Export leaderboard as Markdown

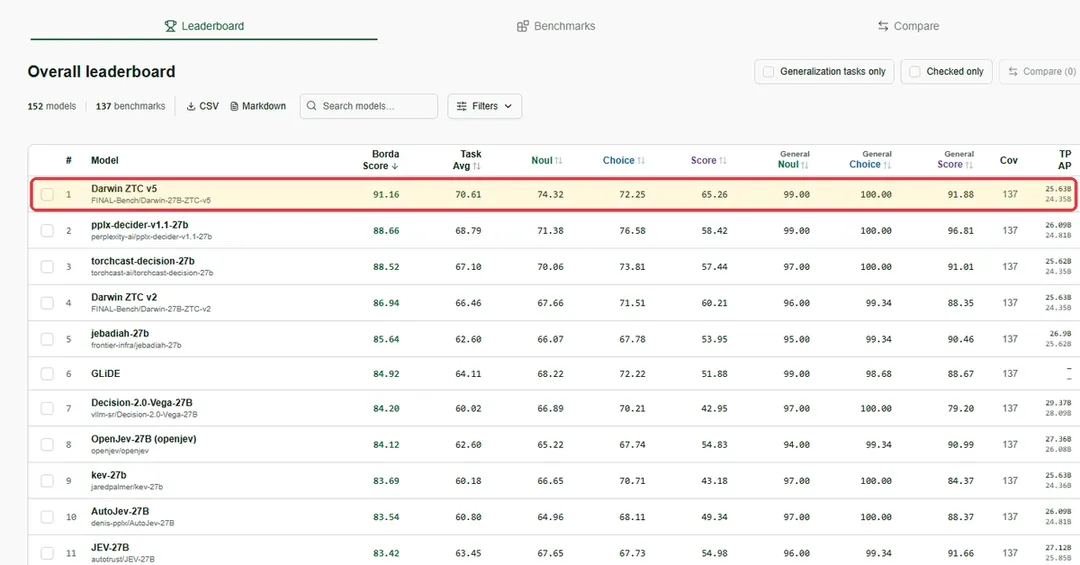[x=258, y=106]
